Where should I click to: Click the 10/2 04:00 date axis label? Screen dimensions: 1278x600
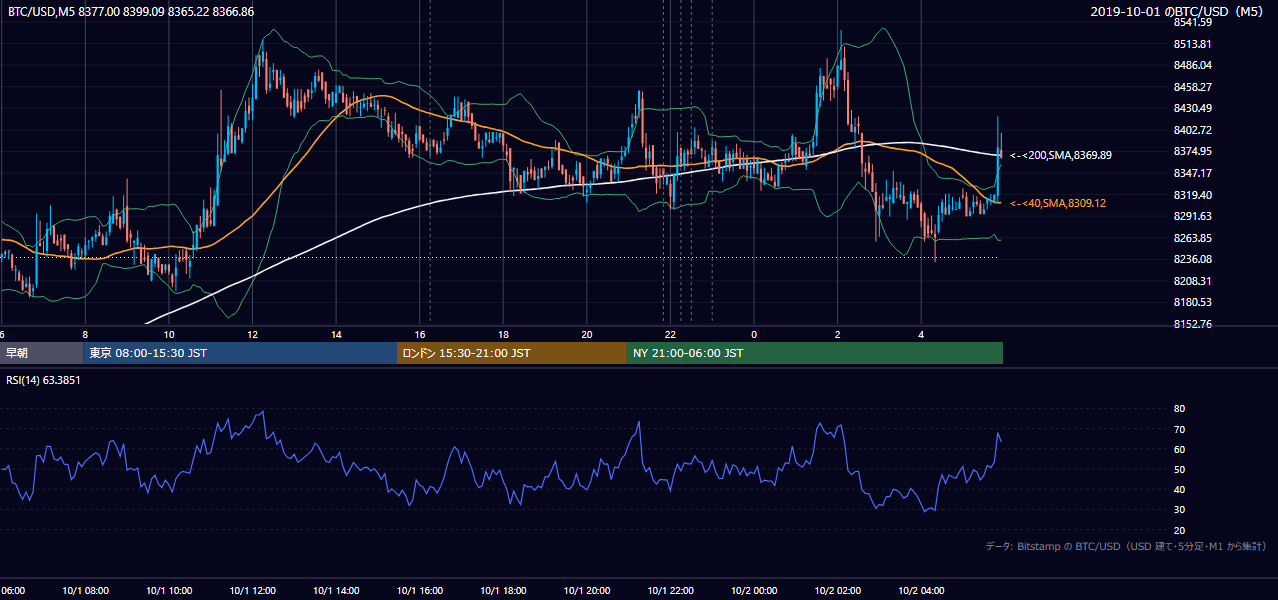[921, 590]
